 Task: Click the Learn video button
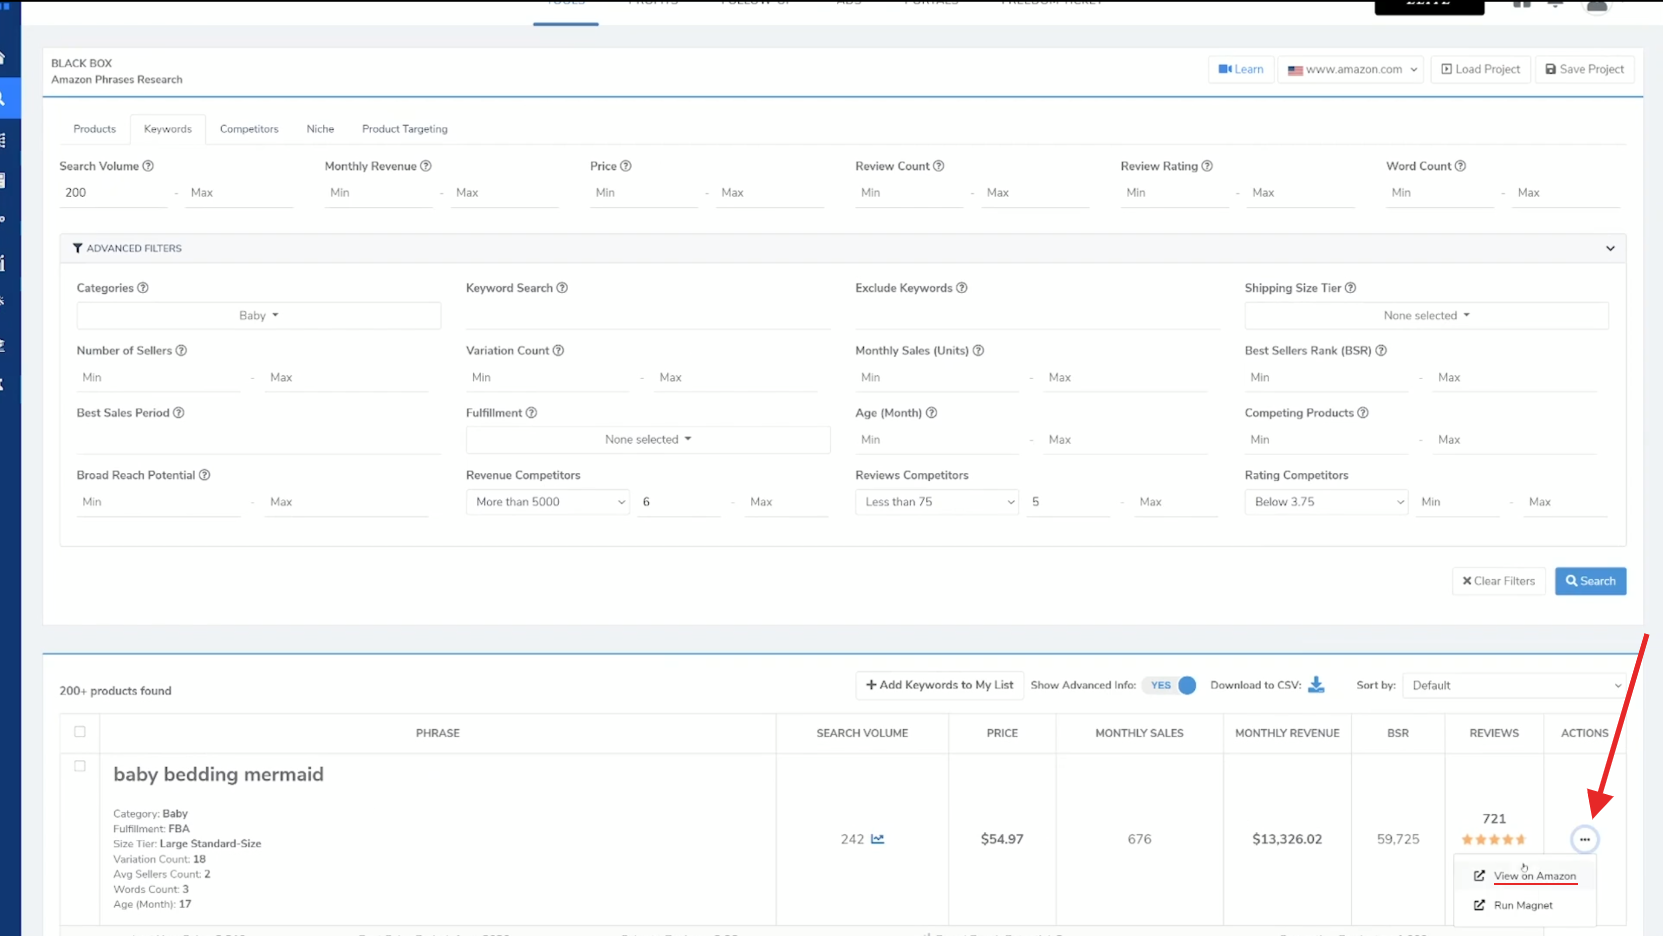(1240, 69)
